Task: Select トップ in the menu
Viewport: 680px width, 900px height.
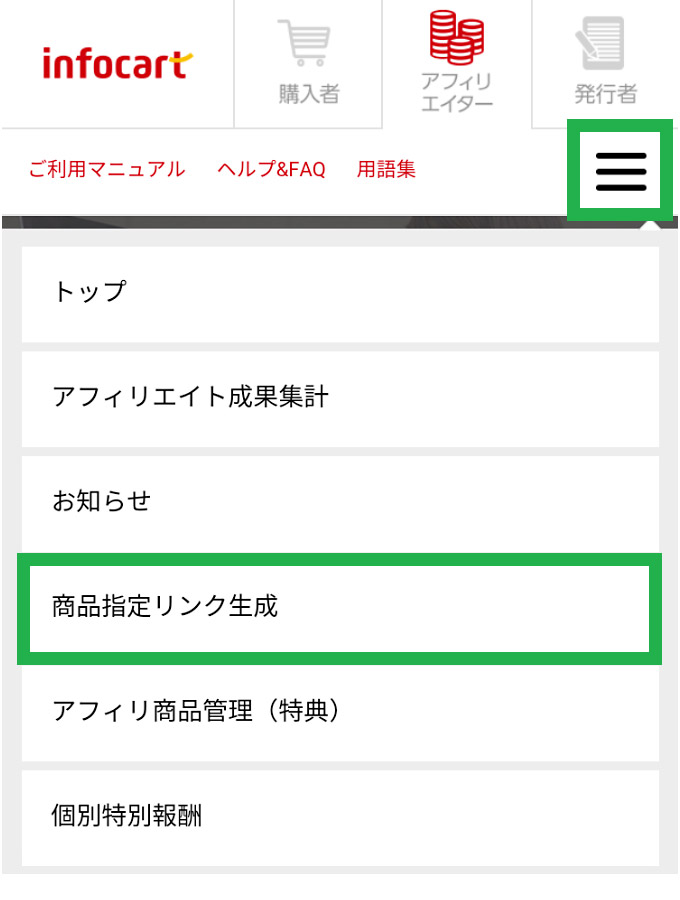Action: (x=340, y=293)
